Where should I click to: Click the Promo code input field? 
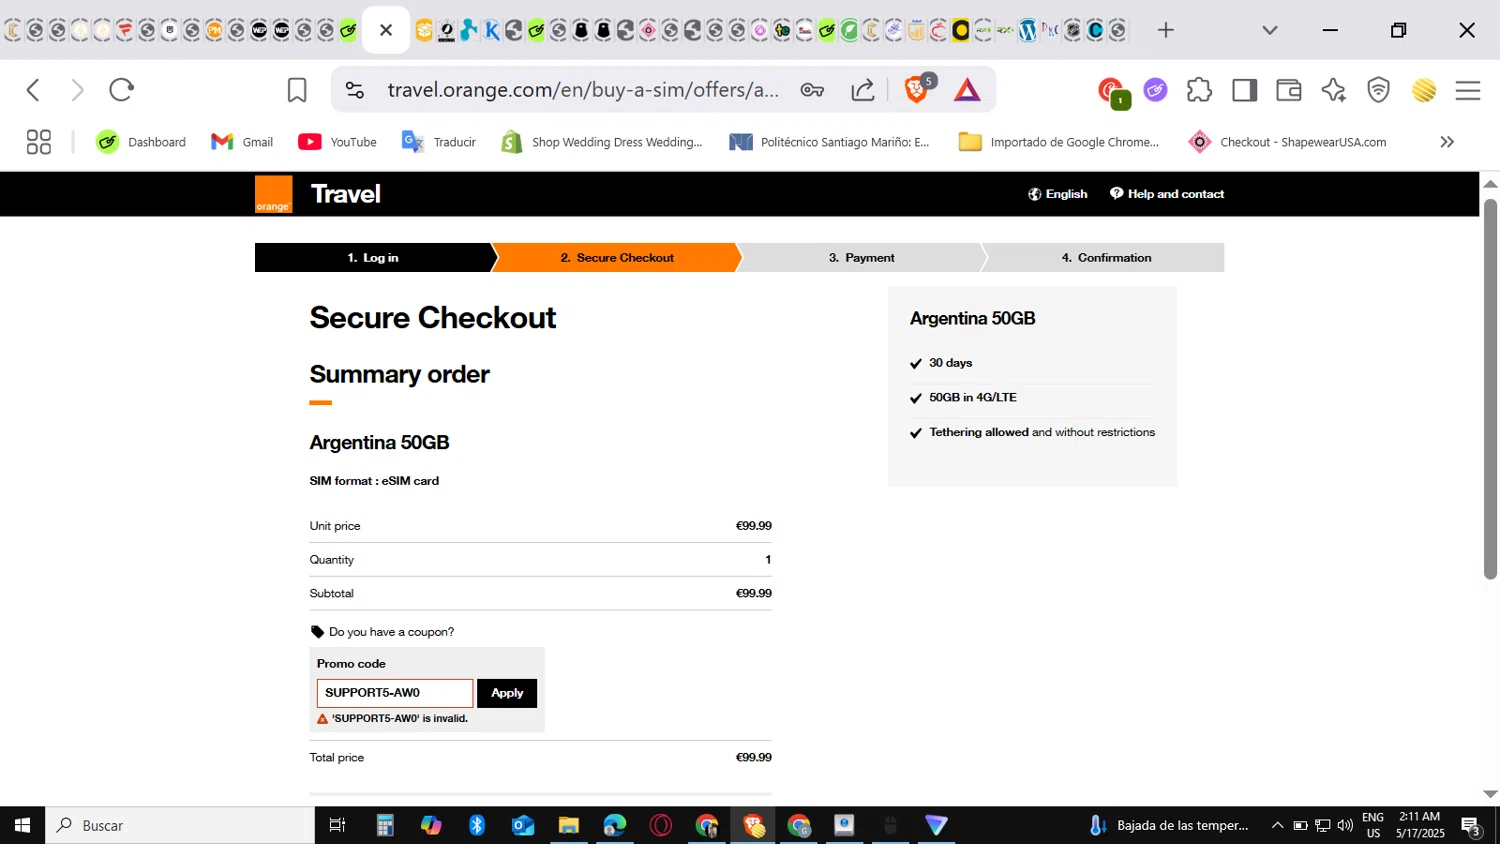(395, 693)
